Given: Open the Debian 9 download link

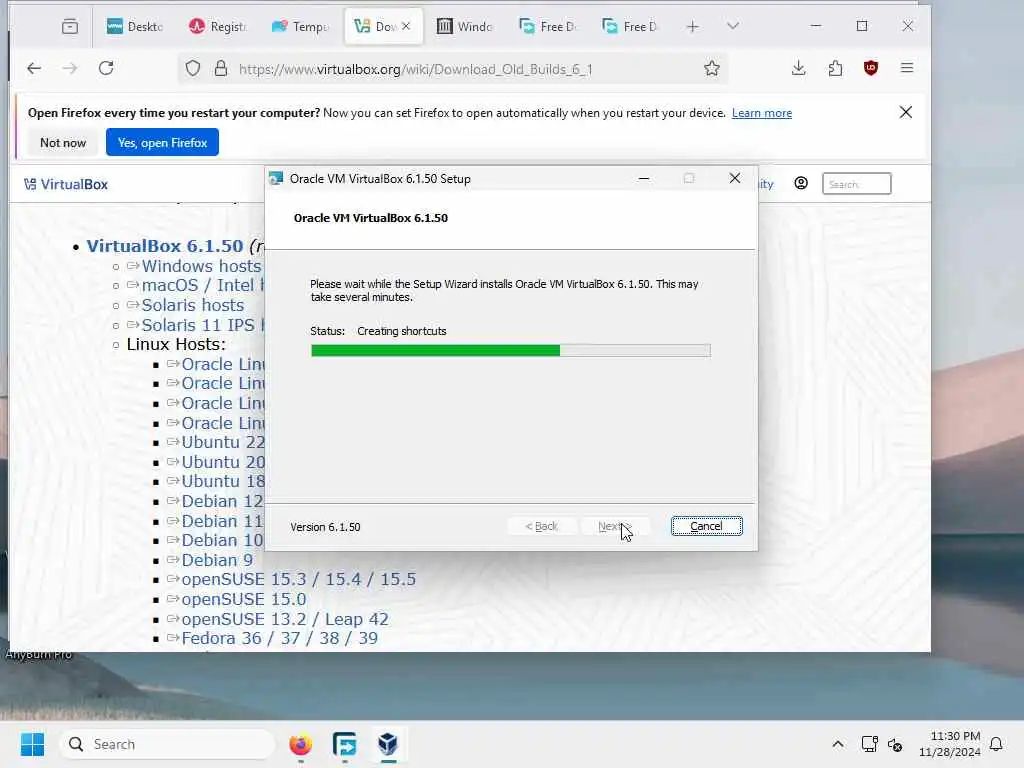Looking at the screenshot, I should click(217, 560).
